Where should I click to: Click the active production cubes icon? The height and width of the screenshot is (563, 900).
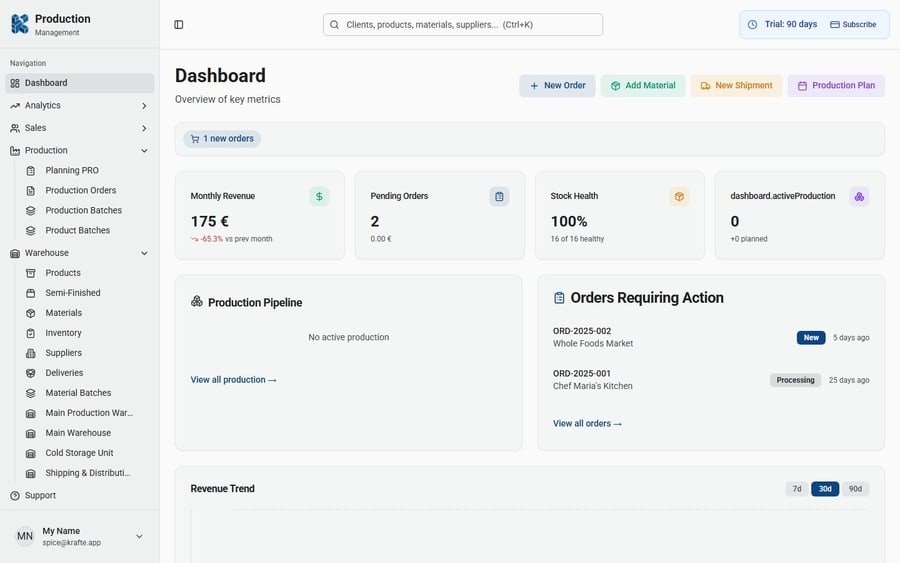[x=859, y=197]
